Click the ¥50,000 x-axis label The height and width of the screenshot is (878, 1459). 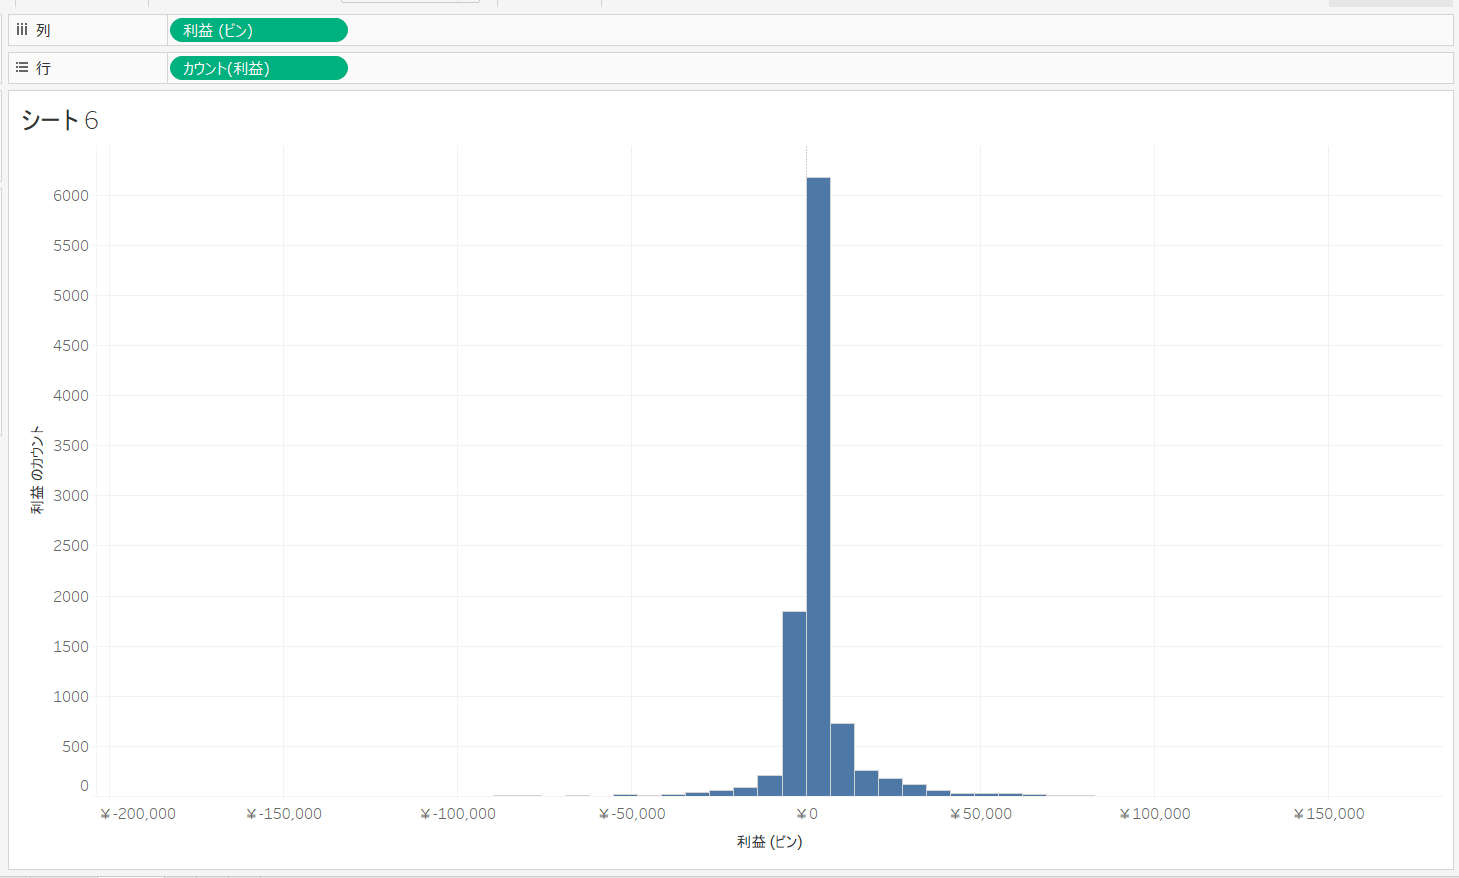pyautogui.click(x=981, y=814)
